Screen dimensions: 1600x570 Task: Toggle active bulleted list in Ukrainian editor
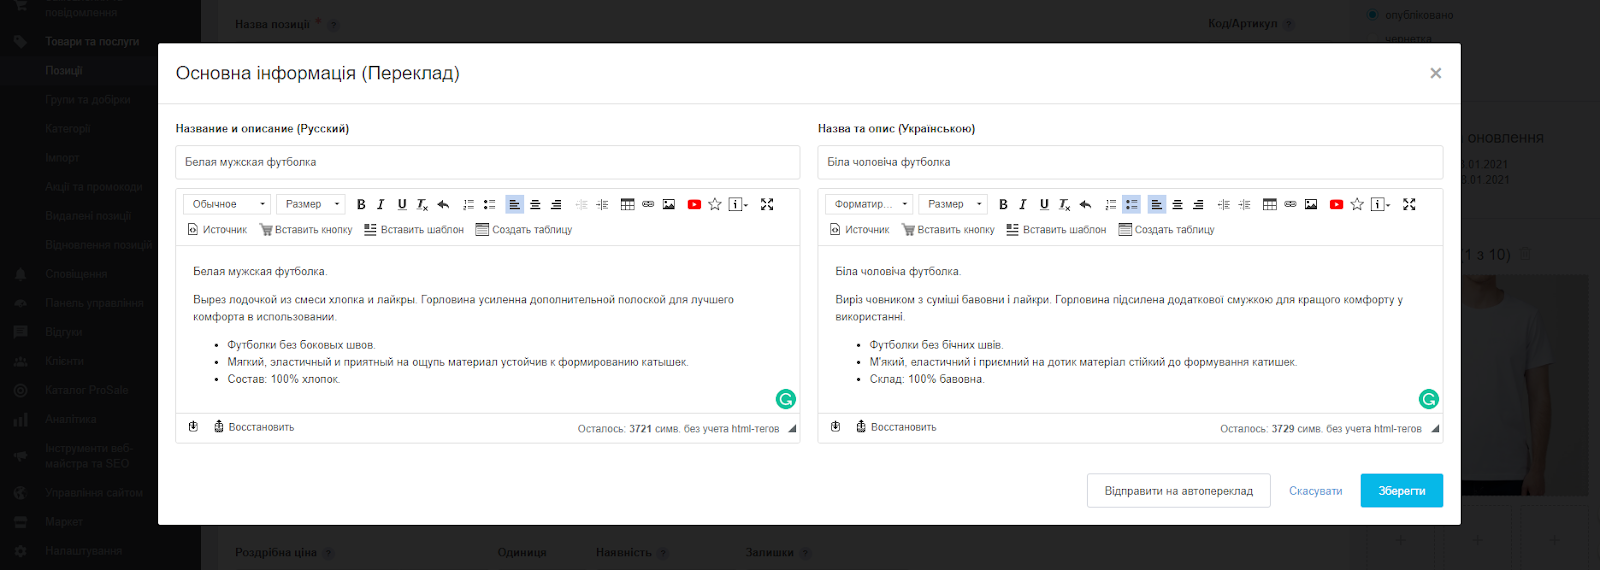coord(1131,204)
